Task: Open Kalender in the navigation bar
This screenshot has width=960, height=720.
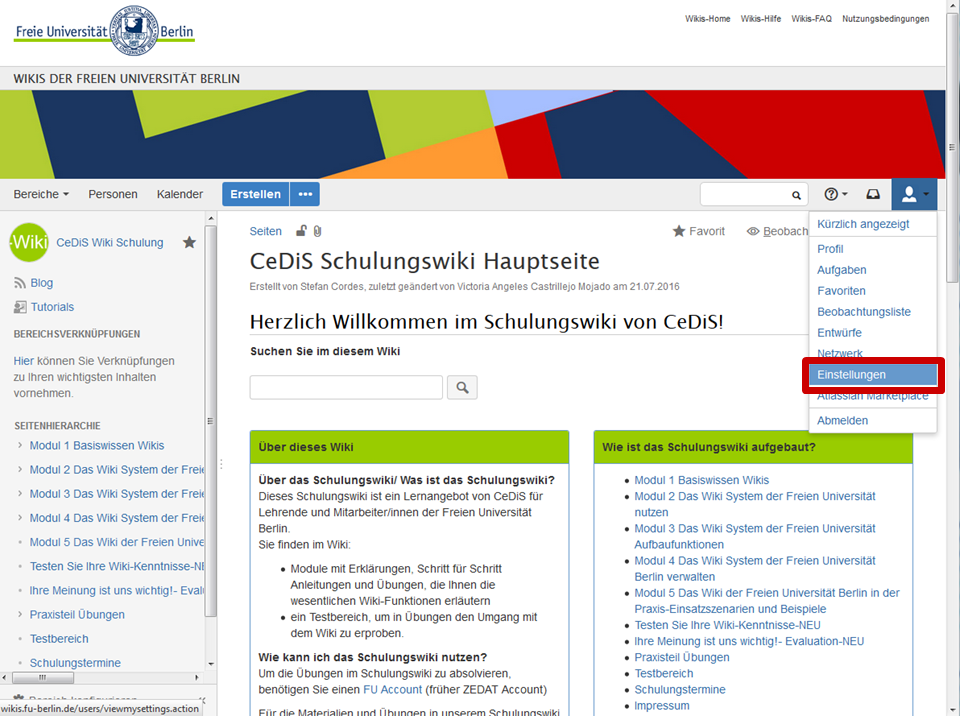Action: coord(179,194)
